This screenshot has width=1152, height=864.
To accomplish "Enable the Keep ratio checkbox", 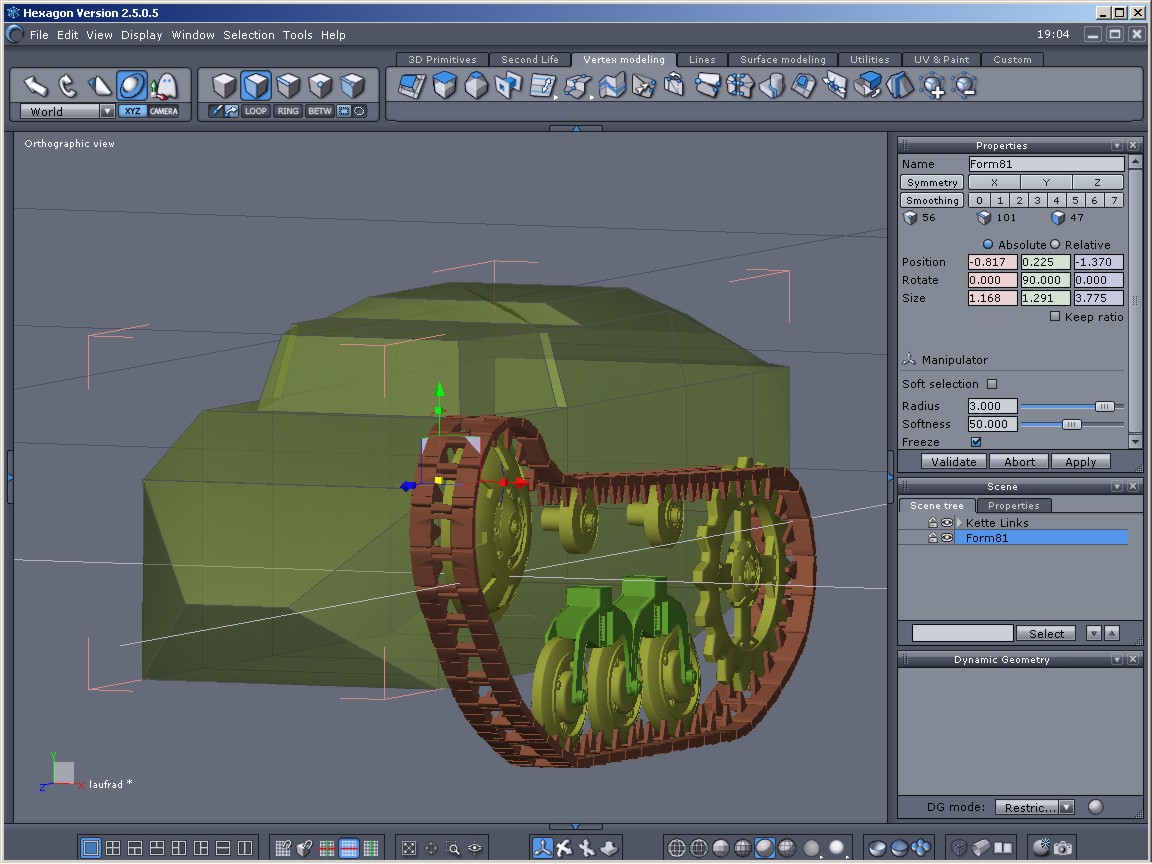I will coord(1055,317).
